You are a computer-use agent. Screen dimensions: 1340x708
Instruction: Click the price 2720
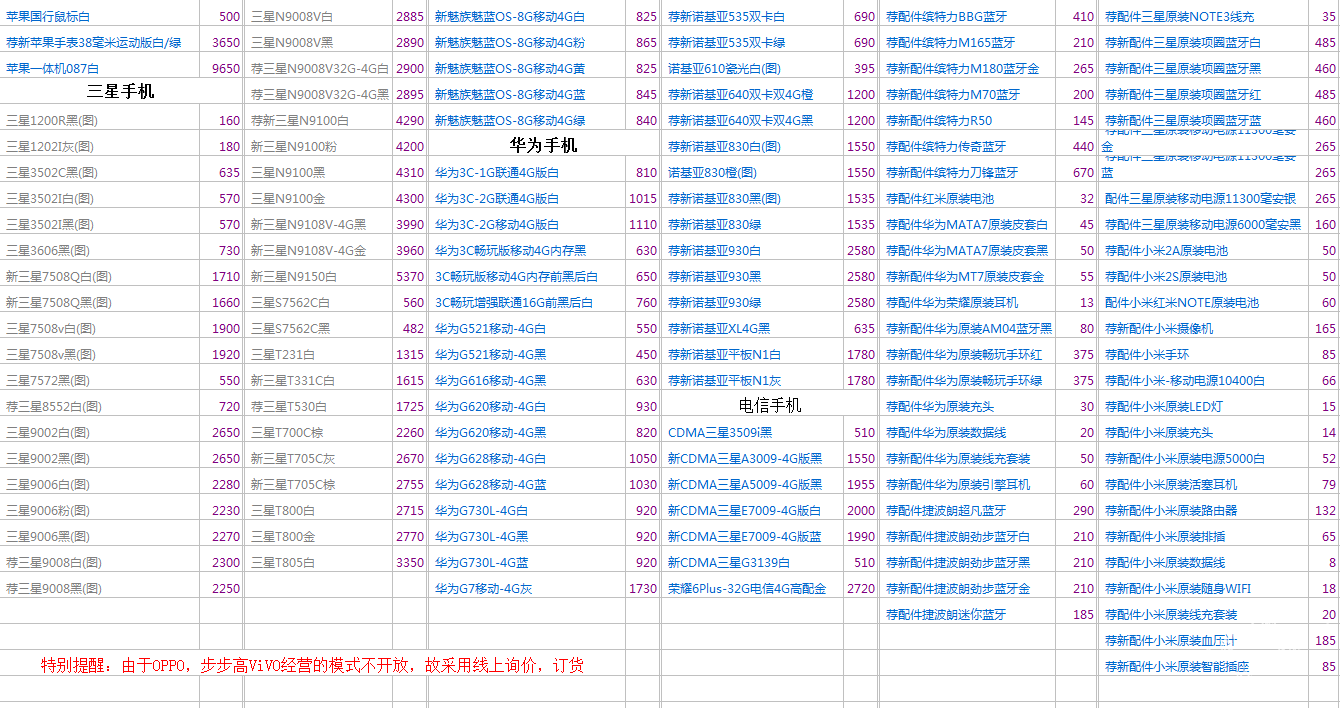[x=861, y=588]
